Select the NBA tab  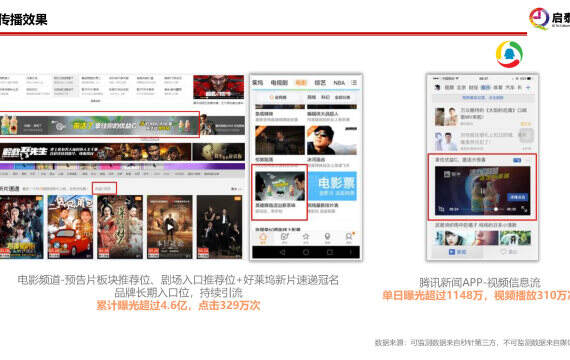(x=339, y=83)
